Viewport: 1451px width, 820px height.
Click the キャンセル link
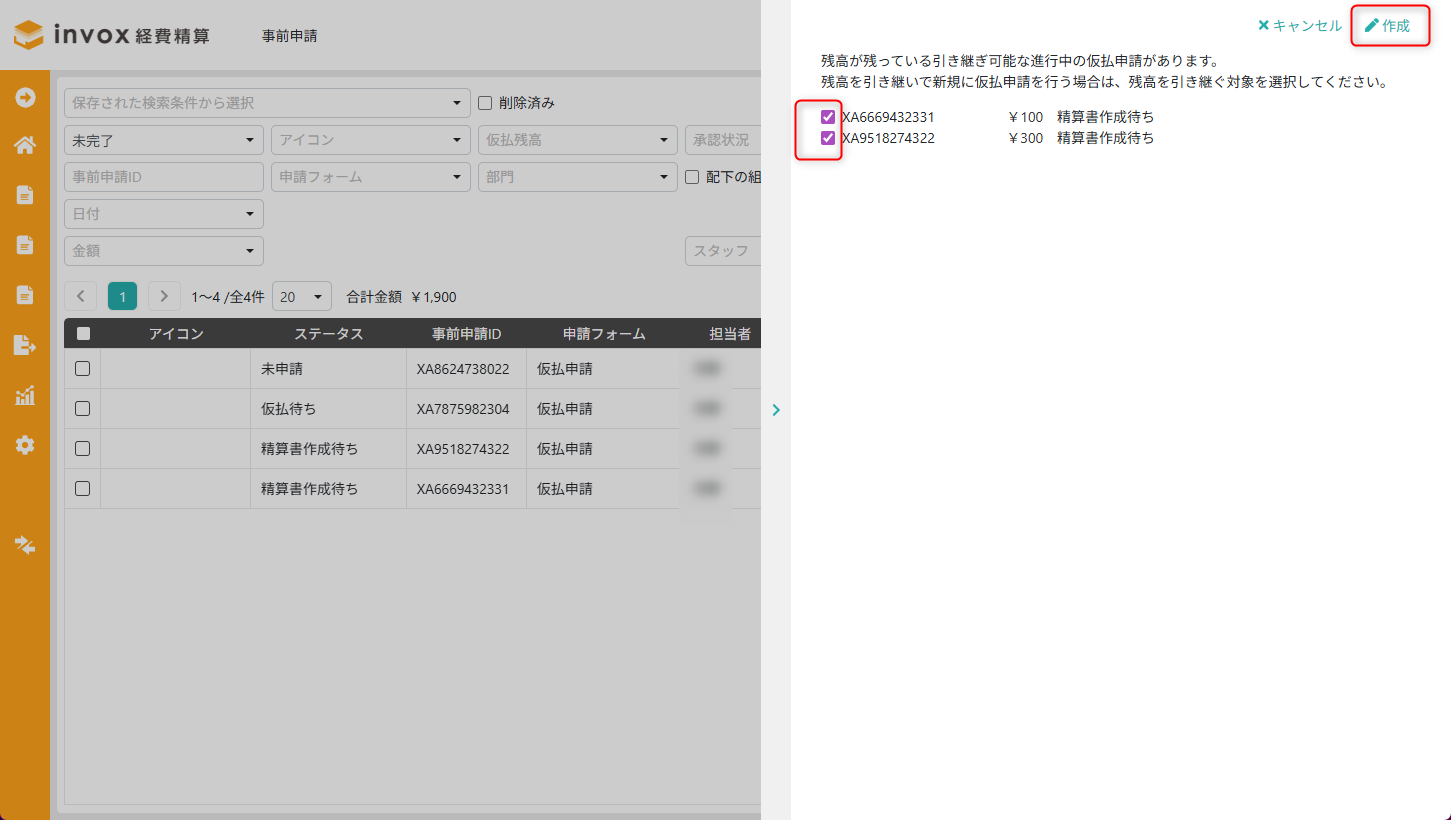click(1299, 26)
